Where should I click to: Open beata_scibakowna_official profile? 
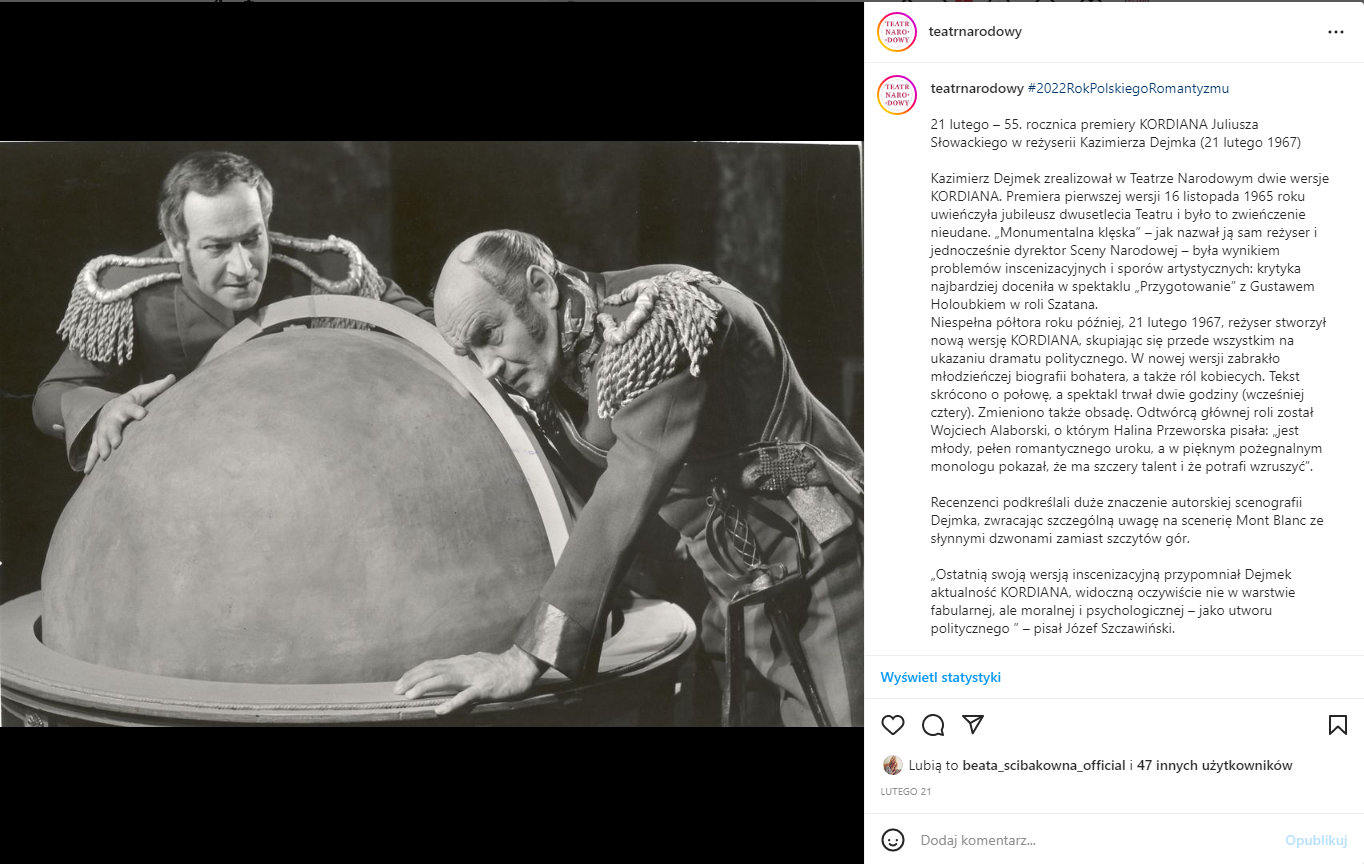click(1044, 765)
